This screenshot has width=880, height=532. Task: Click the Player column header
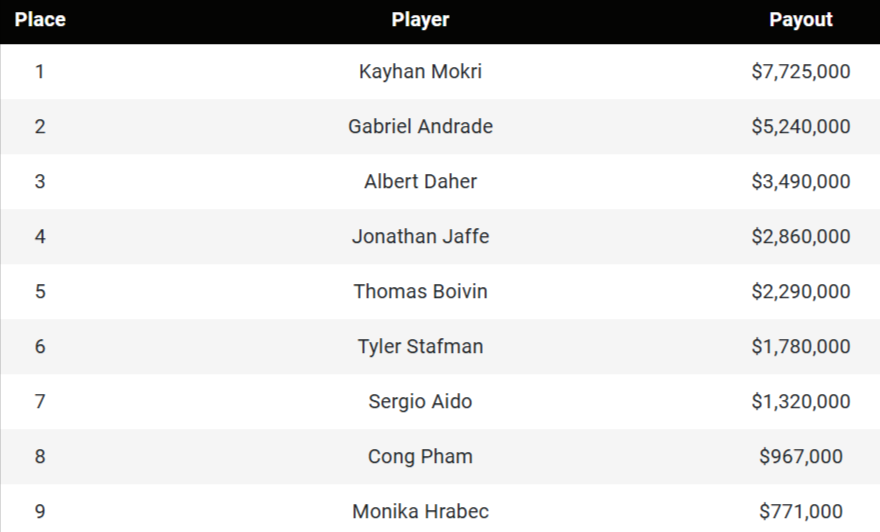pyautogui.click(x=420, y=20)
